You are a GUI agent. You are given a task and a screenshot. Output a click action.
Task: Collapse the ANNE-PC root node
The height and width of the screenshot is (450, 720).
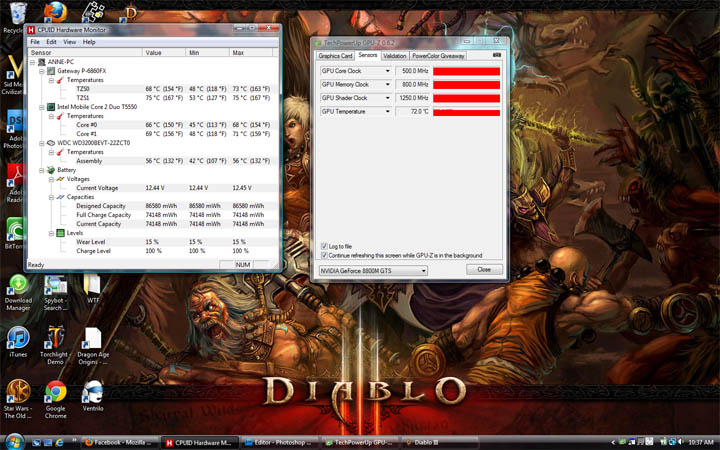click(33, 62)
